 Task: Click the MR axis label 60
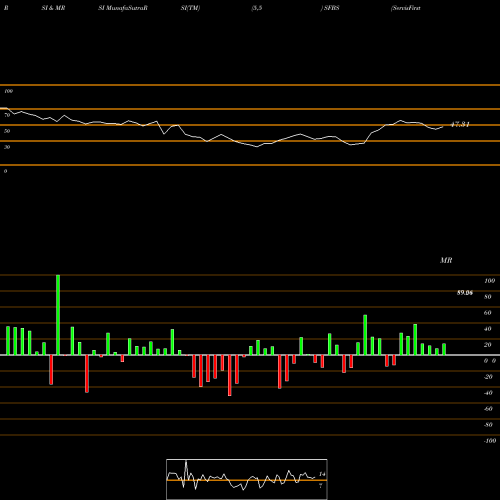(488, 313)
